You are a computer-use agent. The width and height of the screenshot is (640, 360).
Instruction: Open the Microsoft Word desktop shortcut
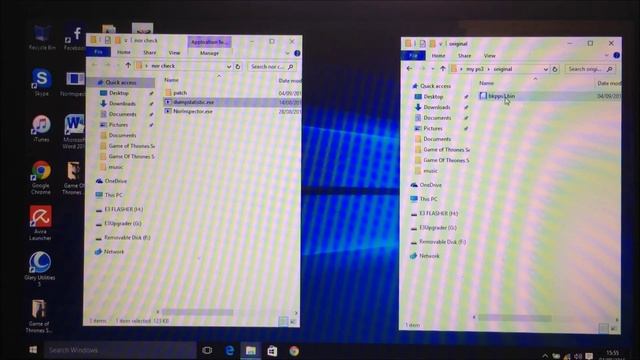pyautogui.click(x=73, y=131)
